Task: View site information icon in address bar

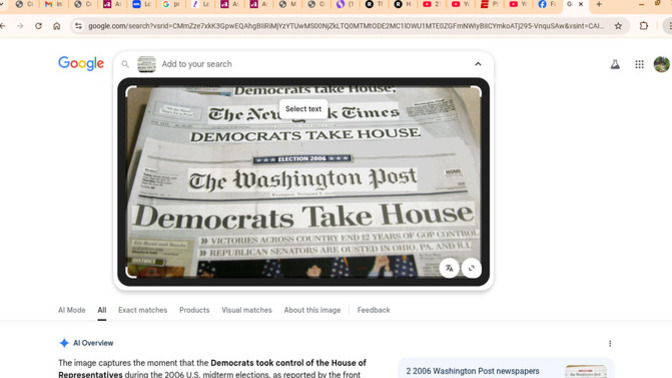Action: pyautogui.click(x=78, y=26)
